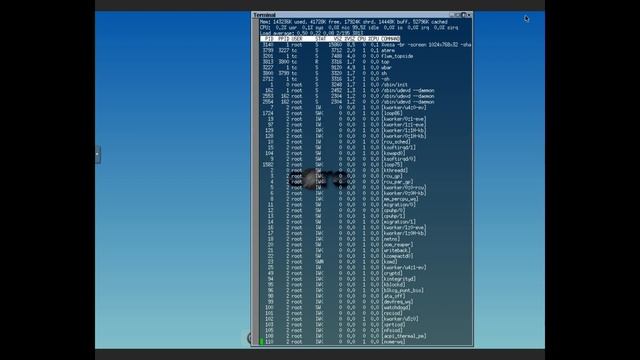Viewport: 640px width, 360px height.
Task: Select the wbar process row
Action: [x=365, y=68]
